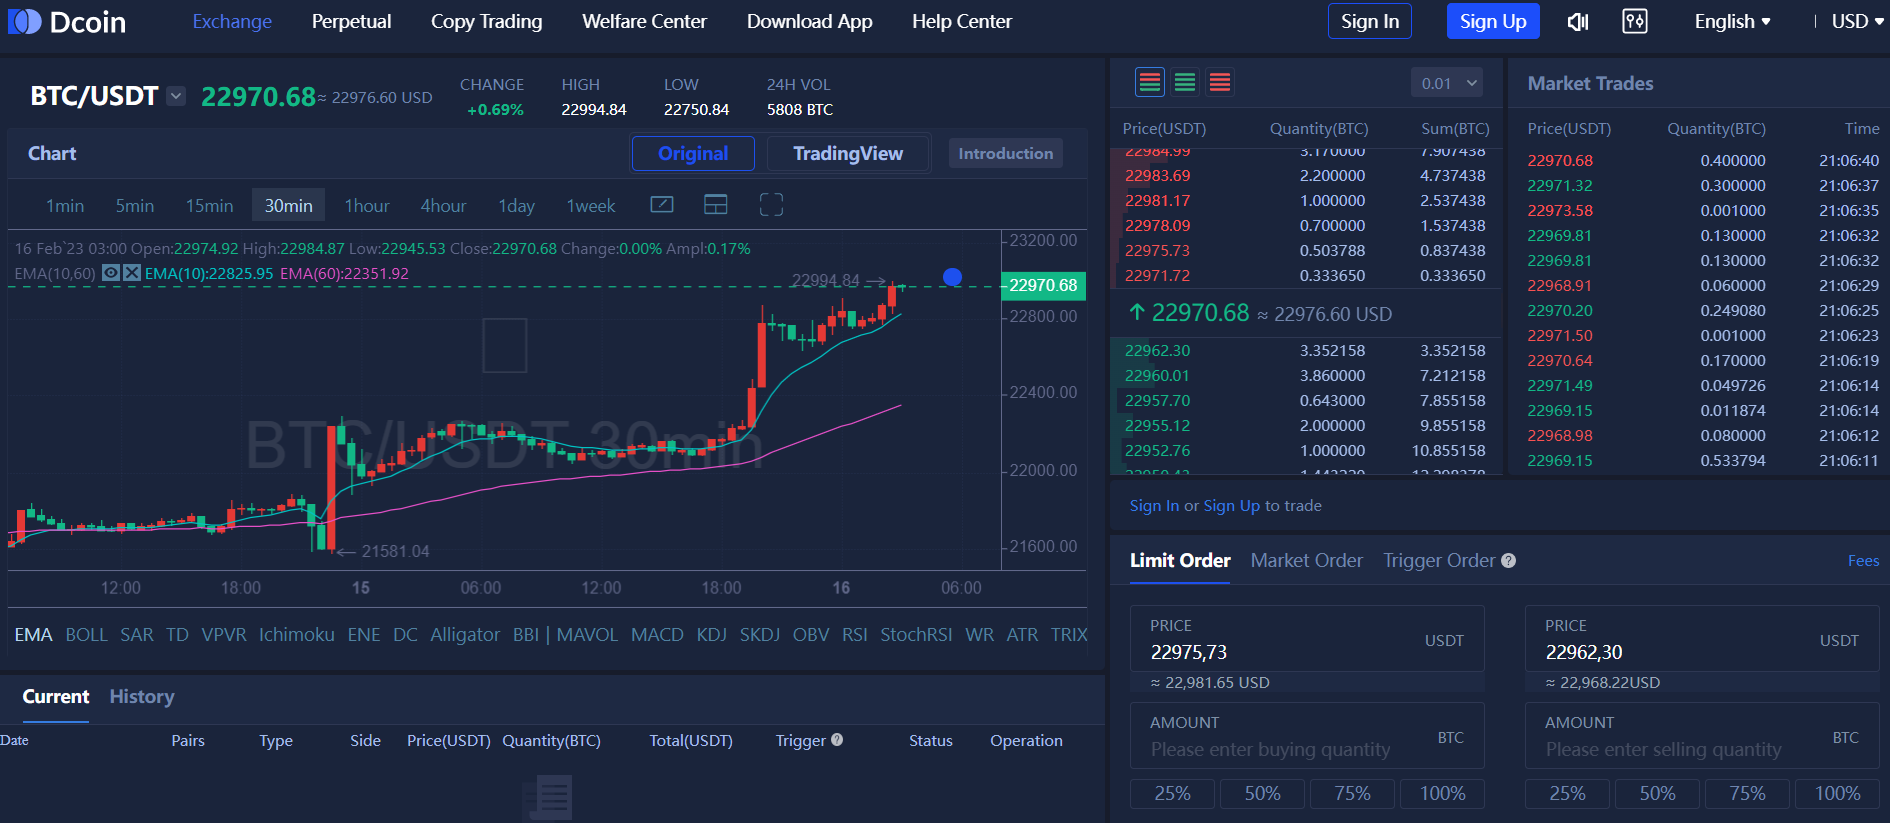Open 0.01 price precision dropdown
The image size is (1890, 823).
1447,83
